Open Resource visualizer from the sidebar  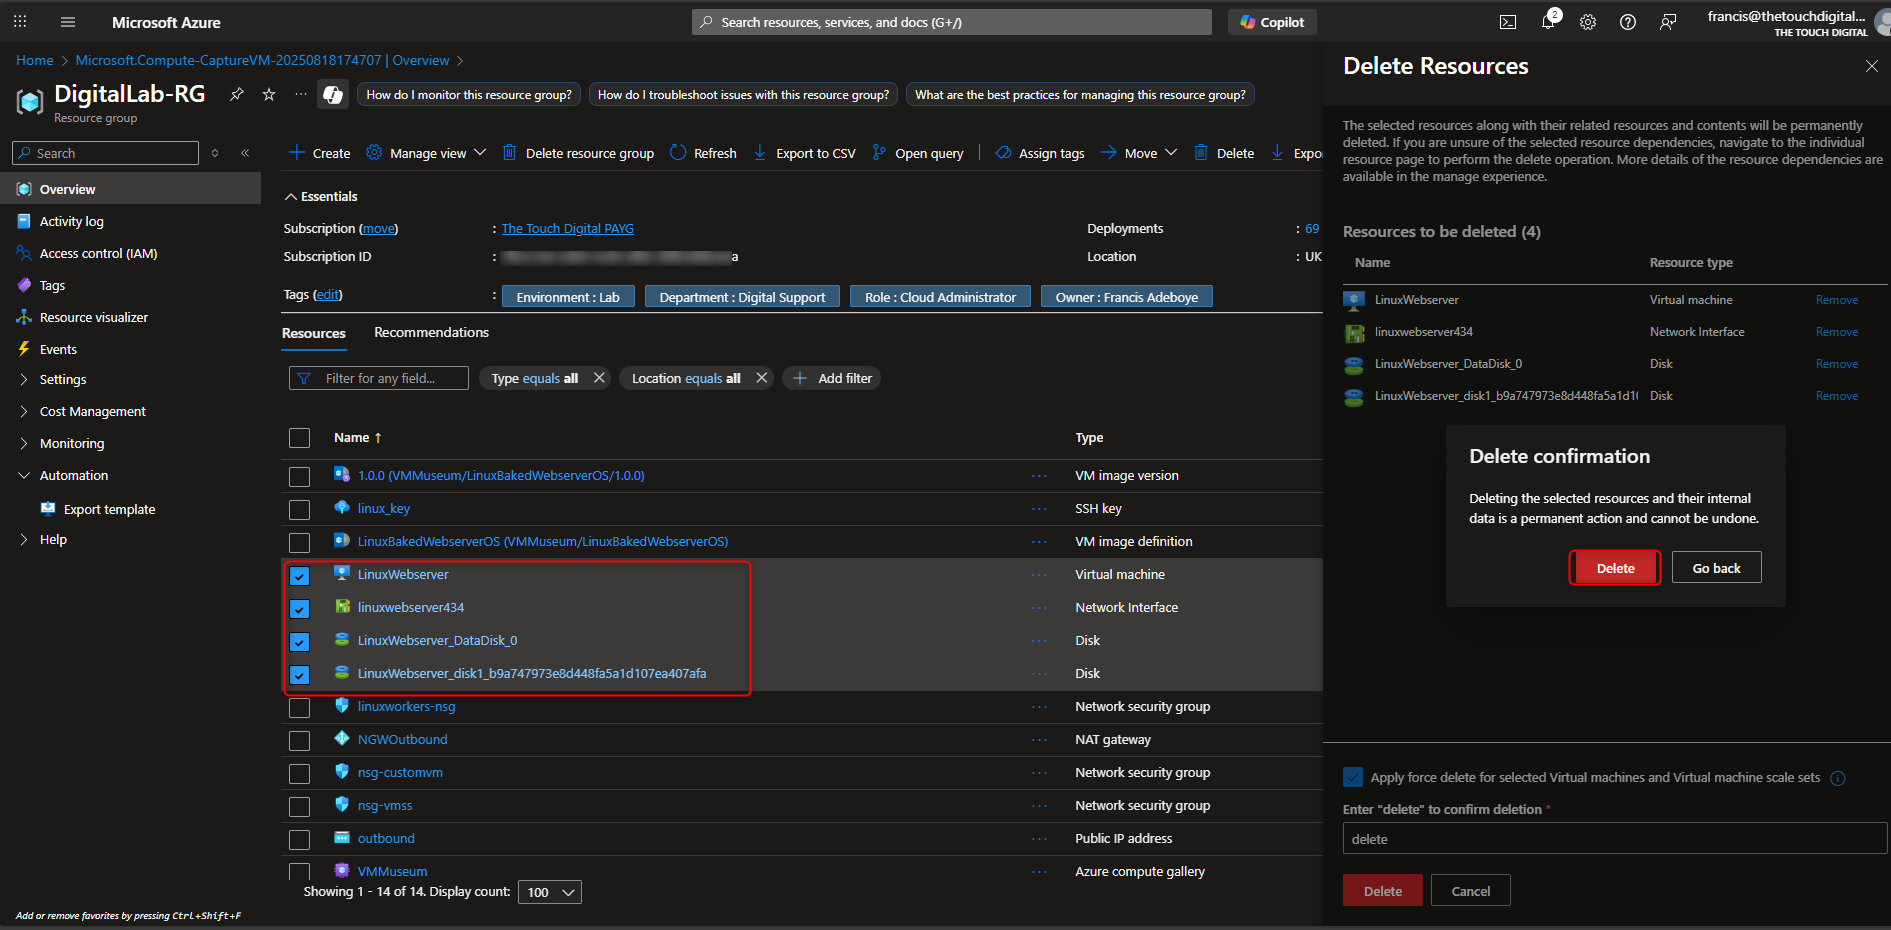click(x=93, y=317)
